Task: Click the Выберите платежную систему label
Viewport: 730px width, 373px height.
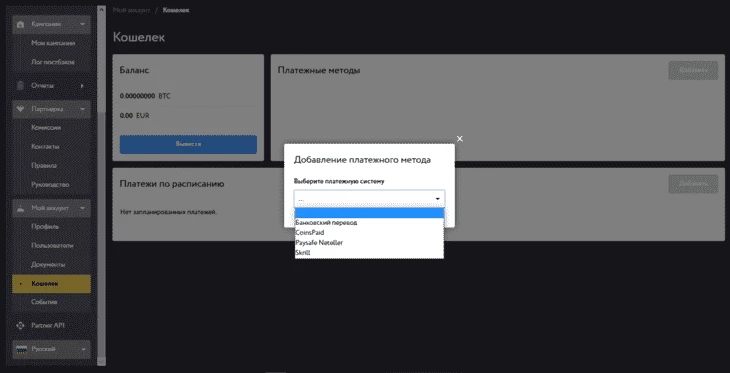Action: point(339,181)
